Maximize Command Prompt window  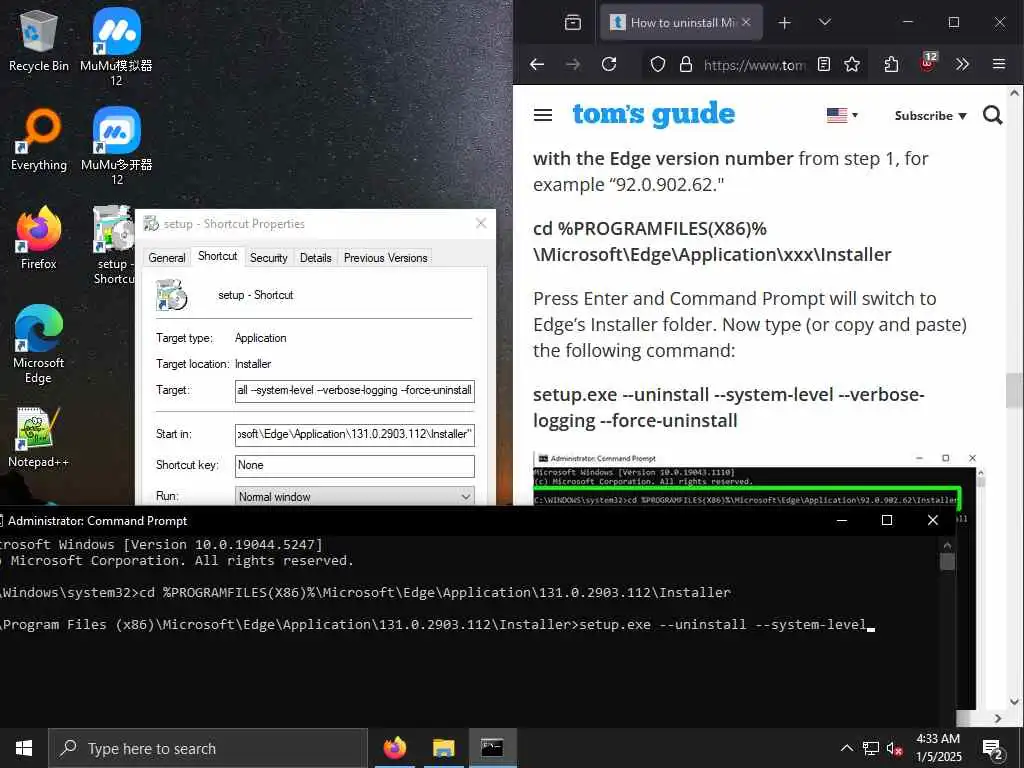(887, 520)
